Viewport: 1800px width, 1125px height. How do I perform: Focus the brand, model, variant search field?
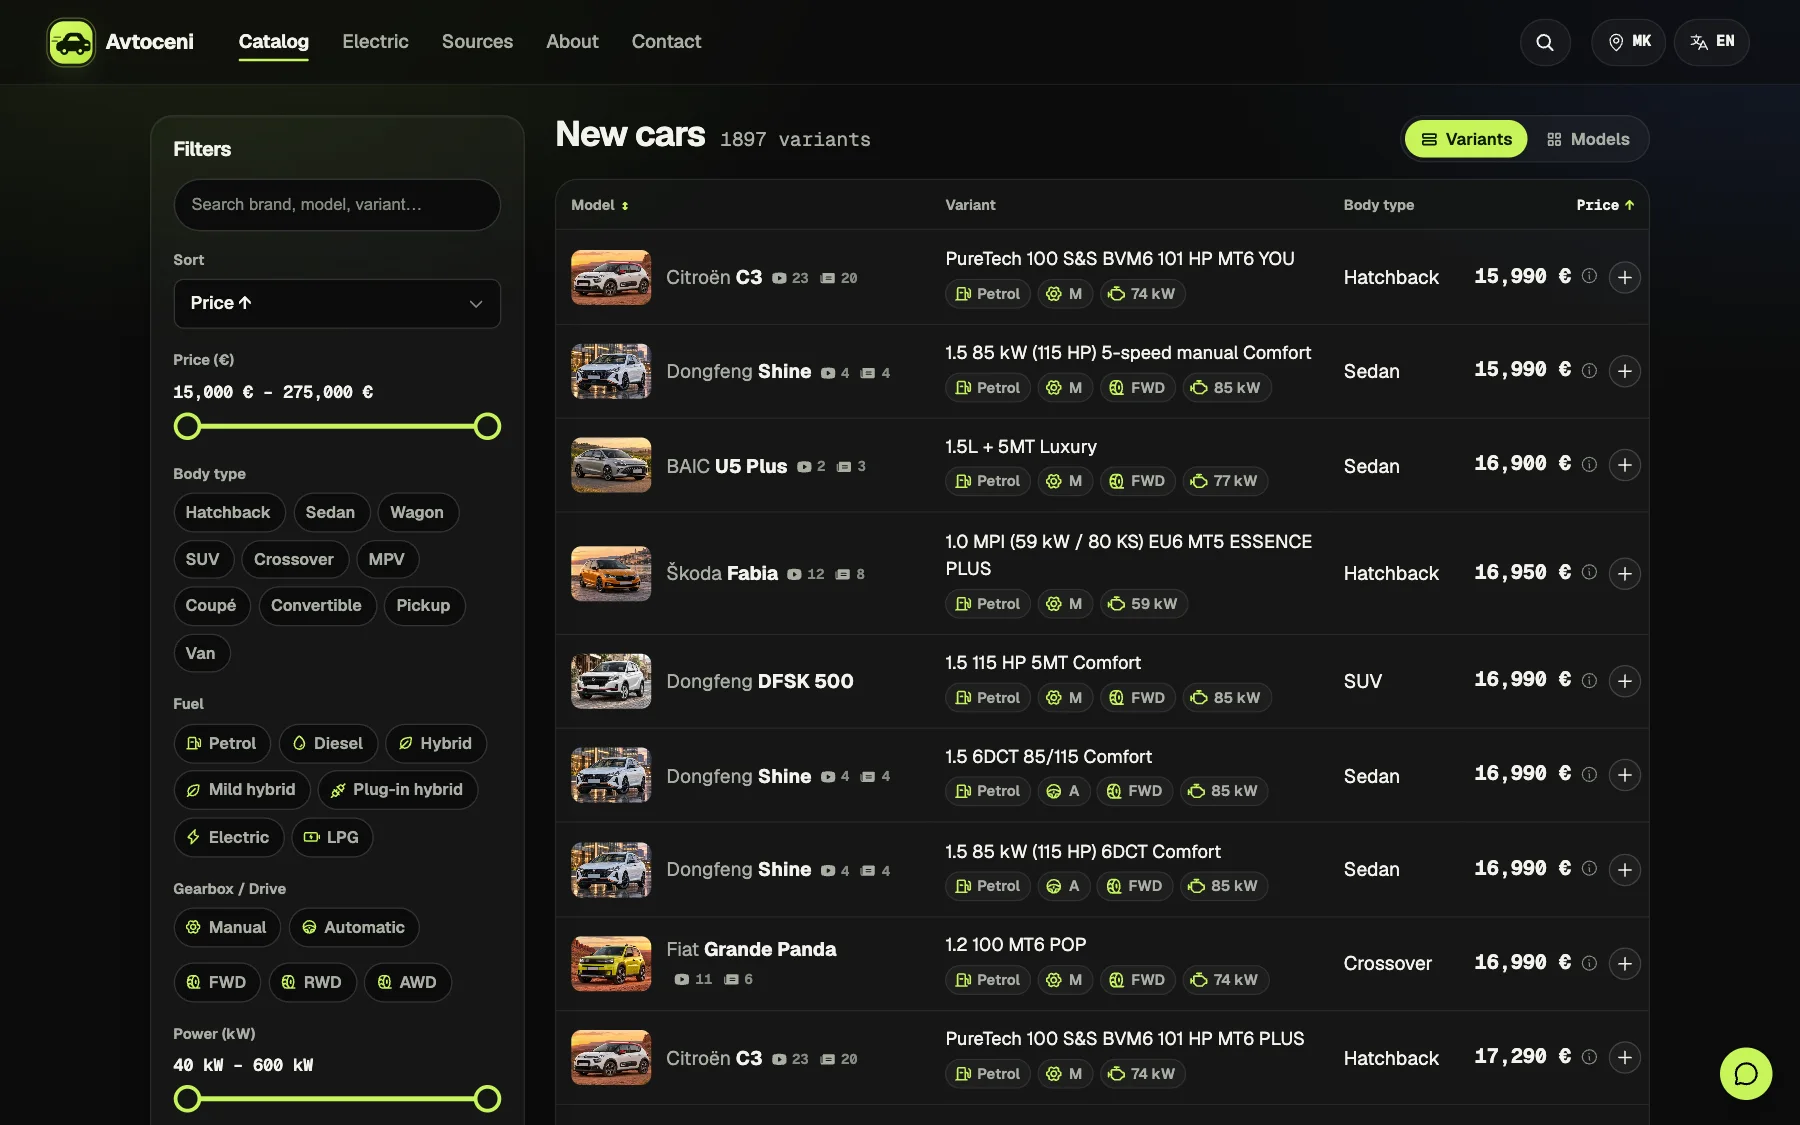[337, 205]
